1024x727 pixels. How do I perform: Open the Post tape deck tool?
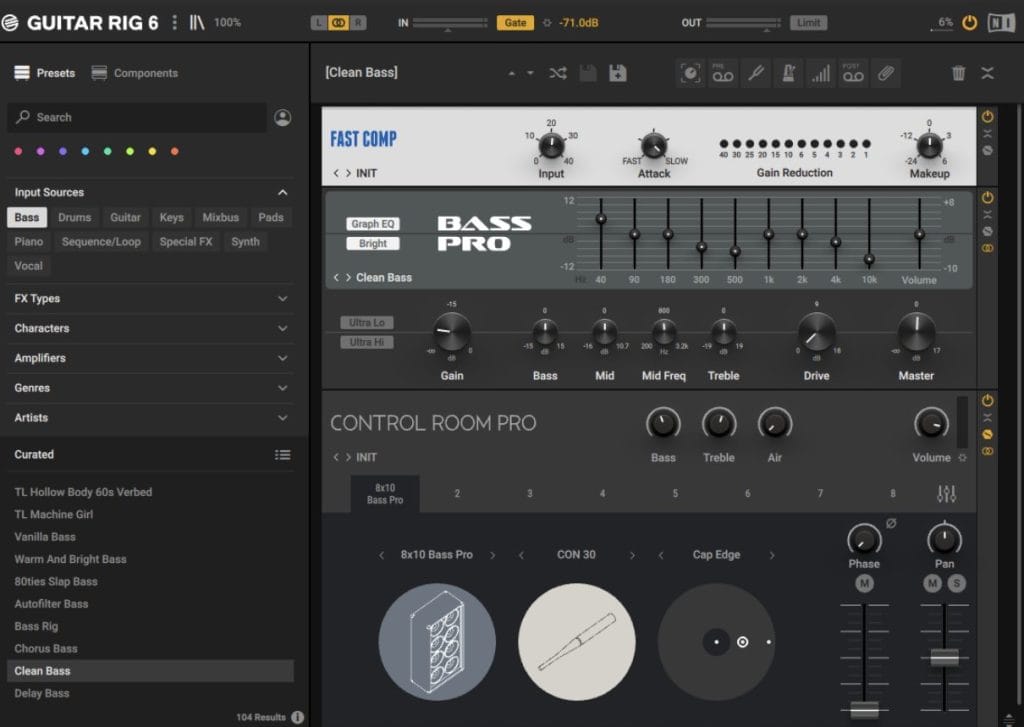coord(853,73)
